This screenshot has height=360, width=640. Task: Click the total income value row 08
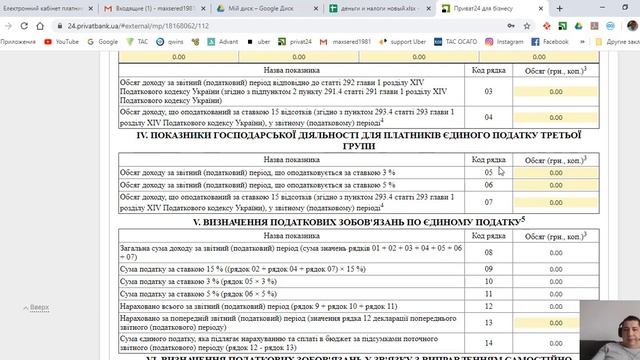tap(556, 253)
